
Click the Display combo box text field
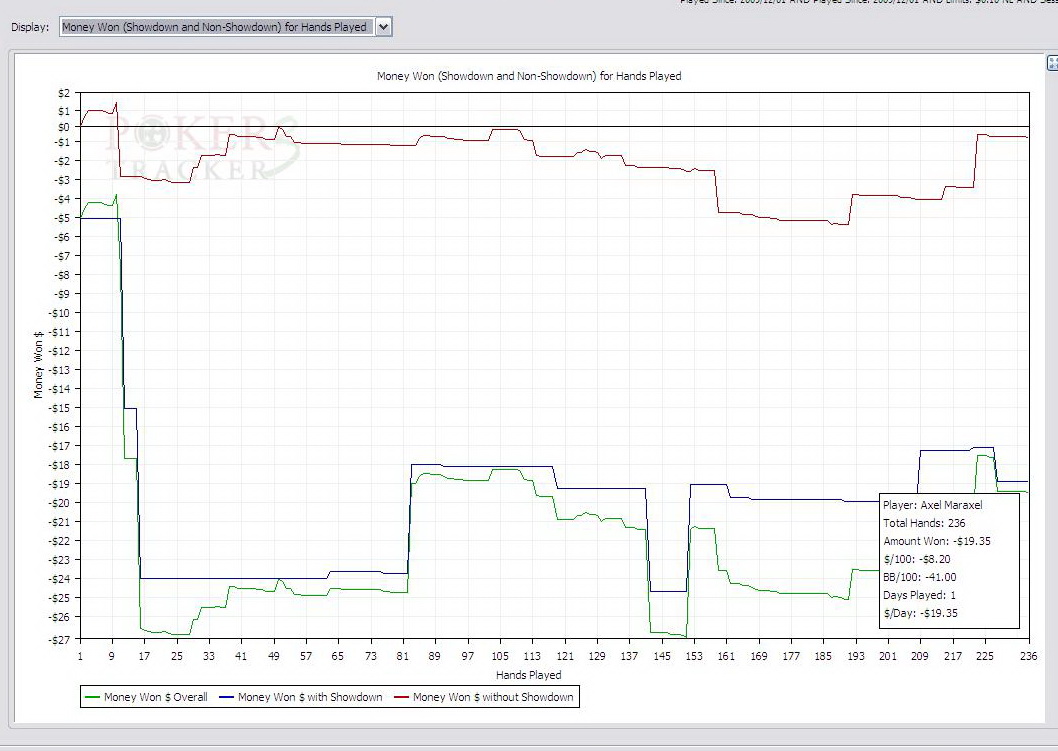point(215,27)
